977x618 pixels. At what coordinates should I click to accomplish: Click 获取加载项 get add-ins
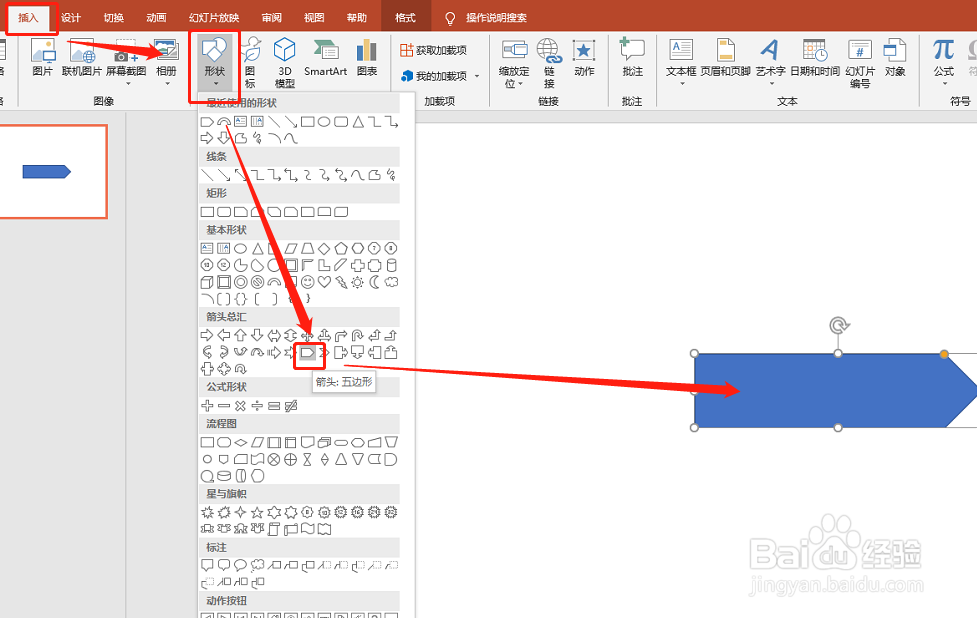(434, 50)
